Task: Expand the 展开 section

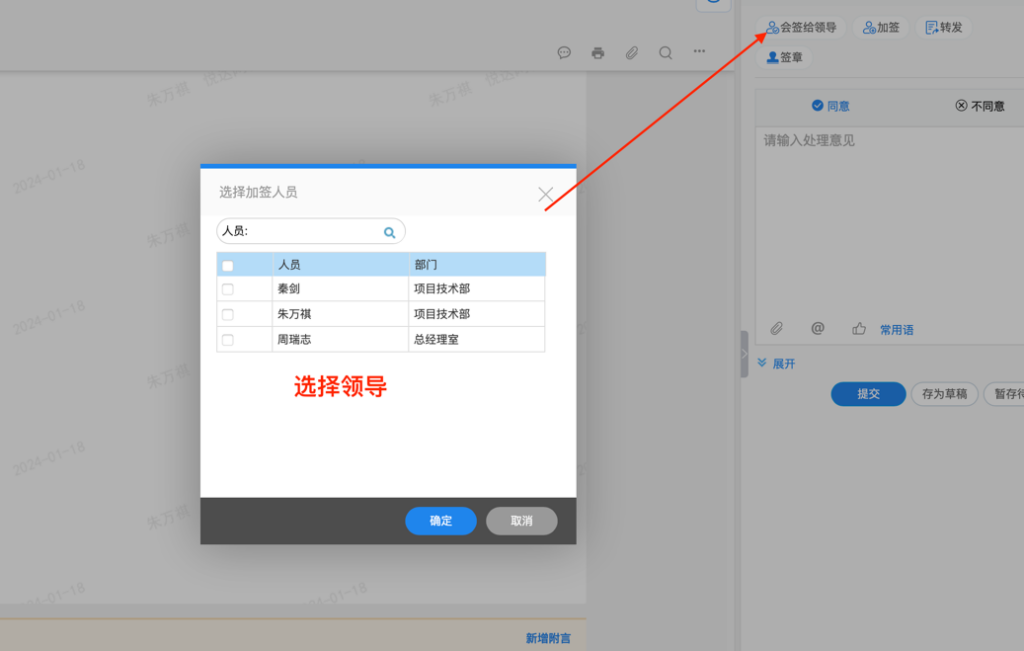Action: (x=776, y=363)
